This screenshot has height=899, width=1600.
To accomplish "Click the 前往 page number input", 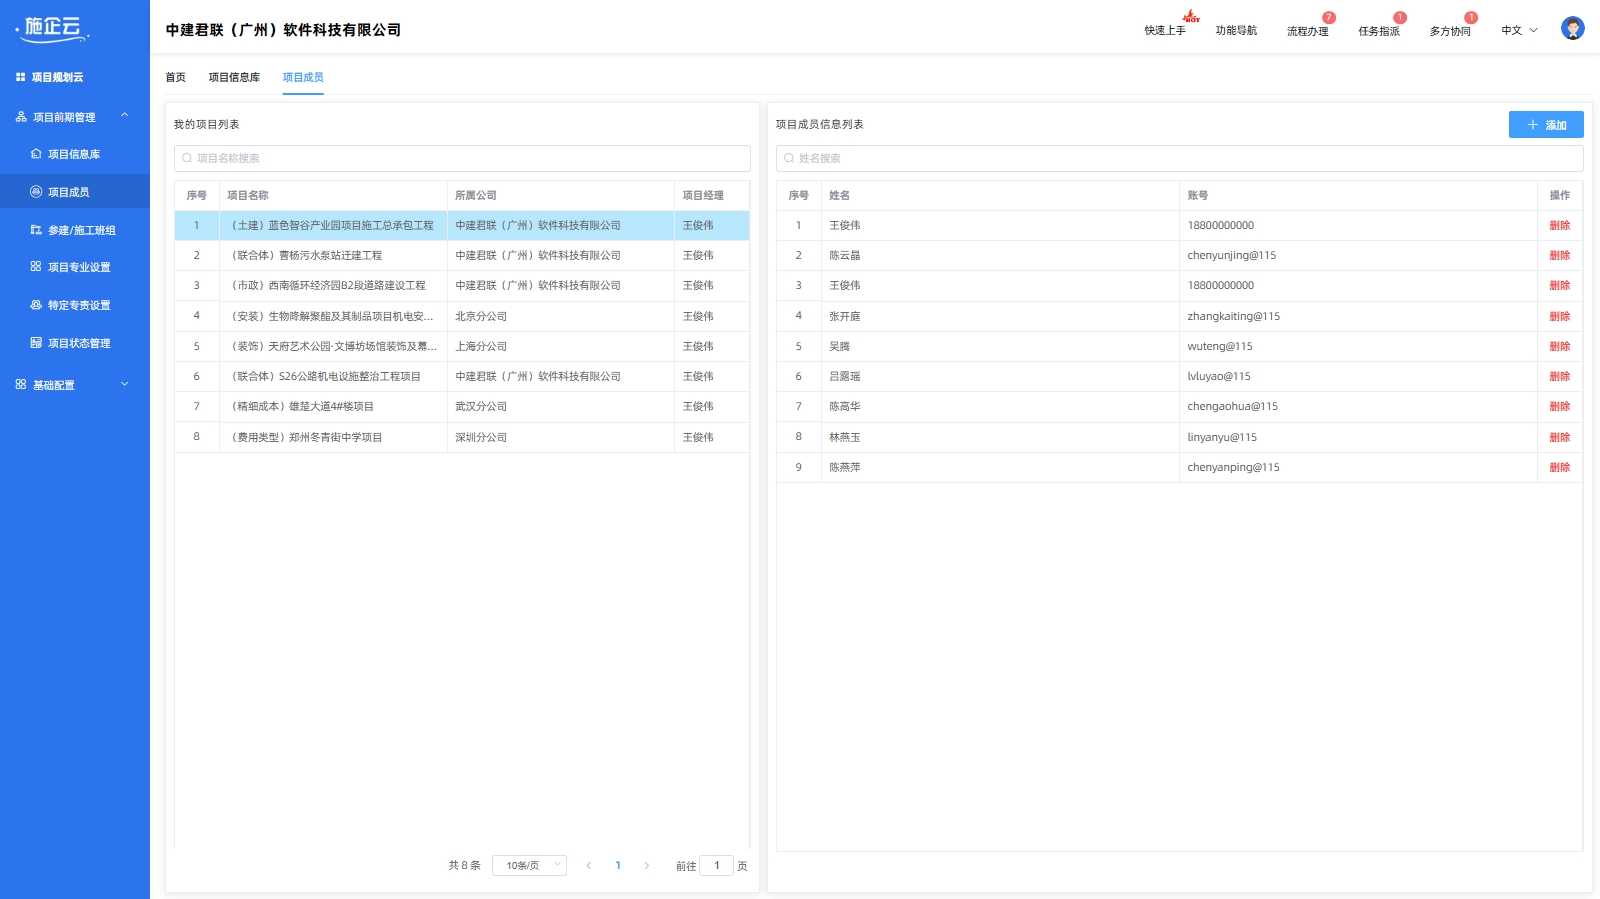I will tap(717, 866).
